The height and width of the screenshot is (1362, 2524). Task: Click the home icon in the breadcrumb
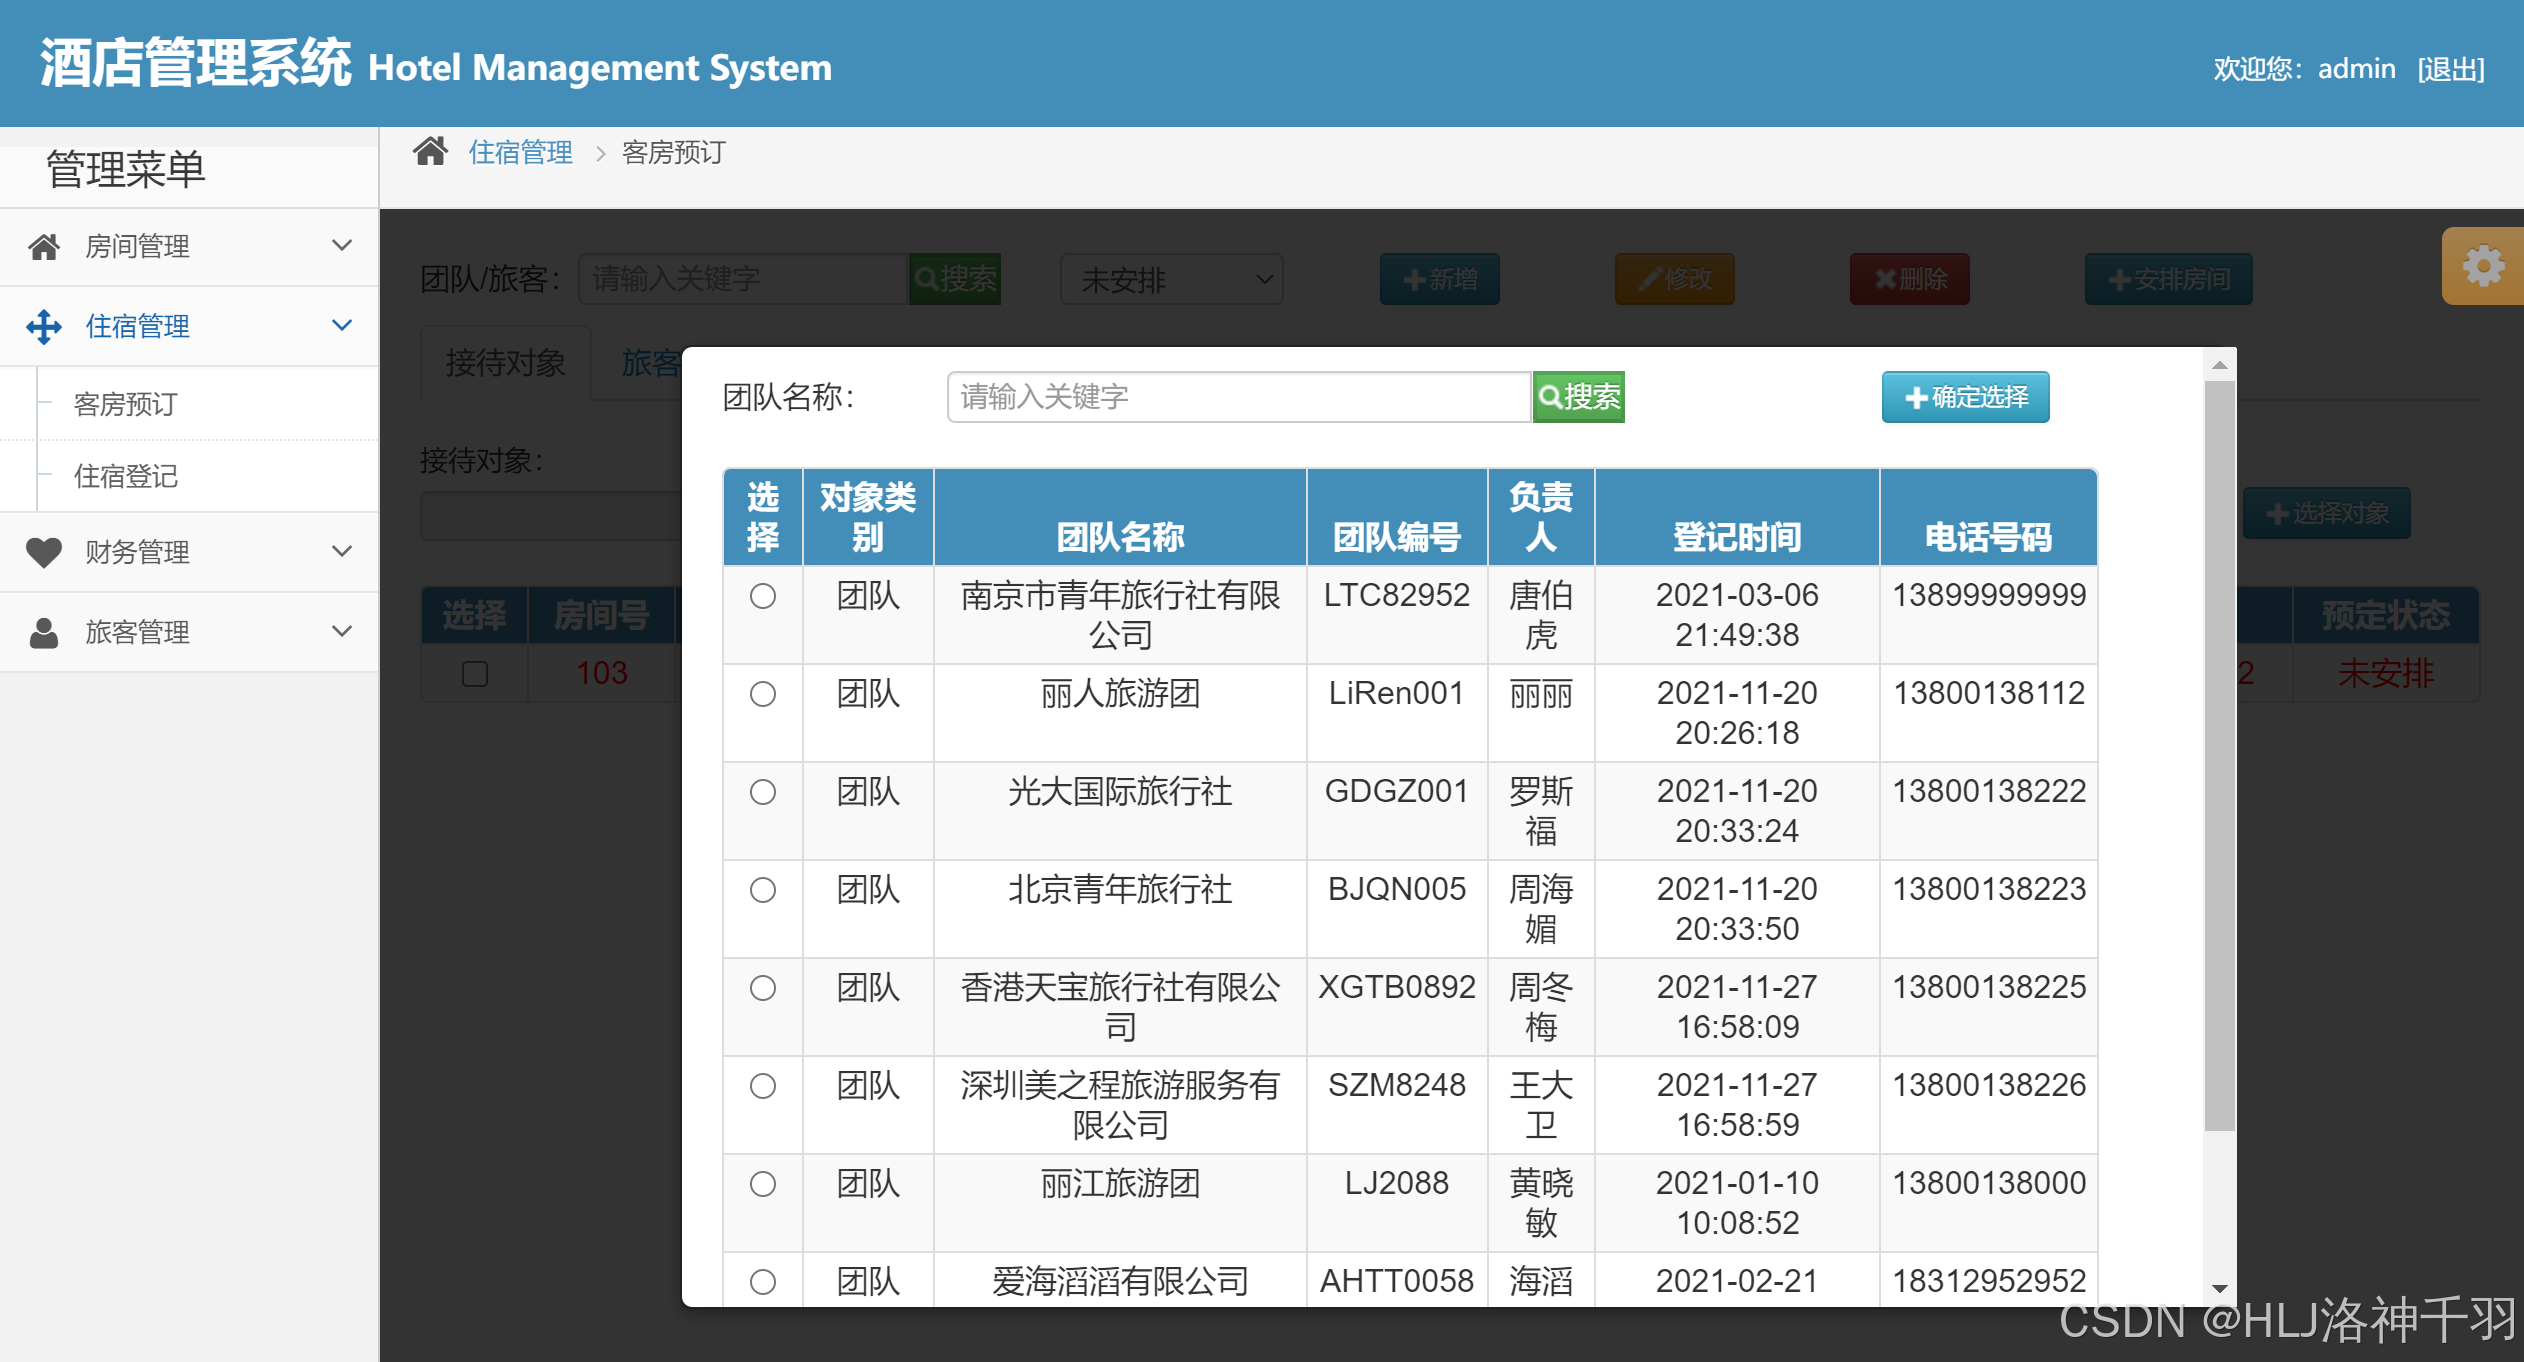pyautogui.click(x=431, y=152)
